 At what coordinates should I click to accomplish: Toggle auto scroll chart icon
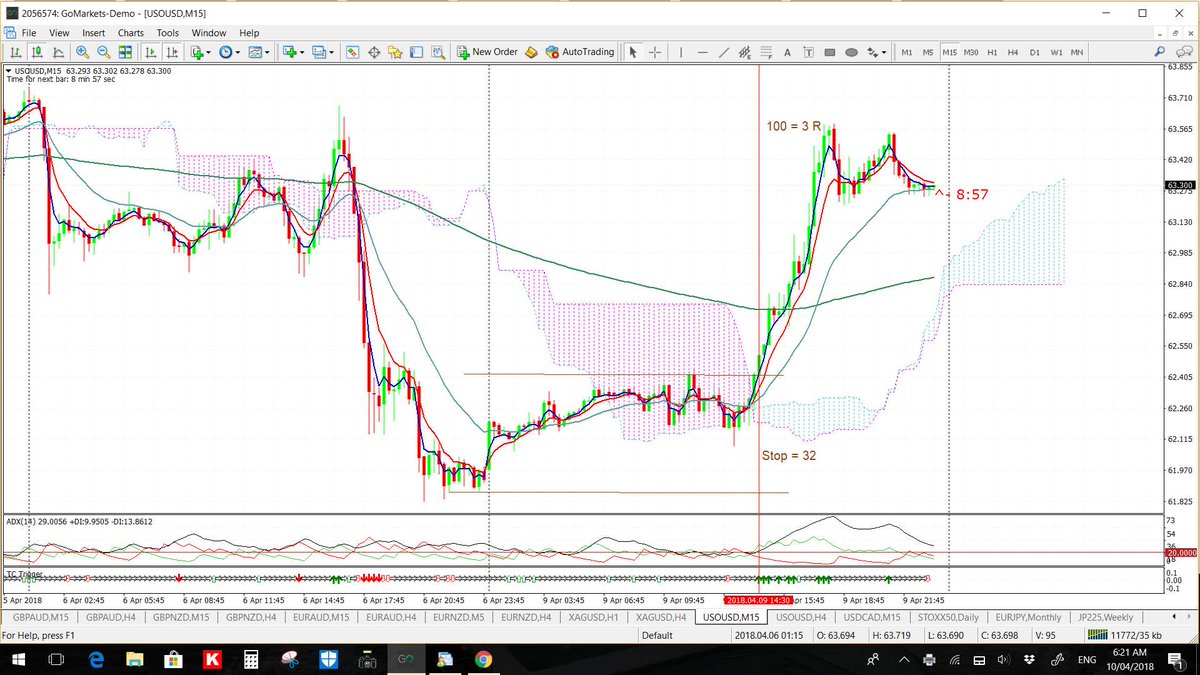[x=150, y=51]
